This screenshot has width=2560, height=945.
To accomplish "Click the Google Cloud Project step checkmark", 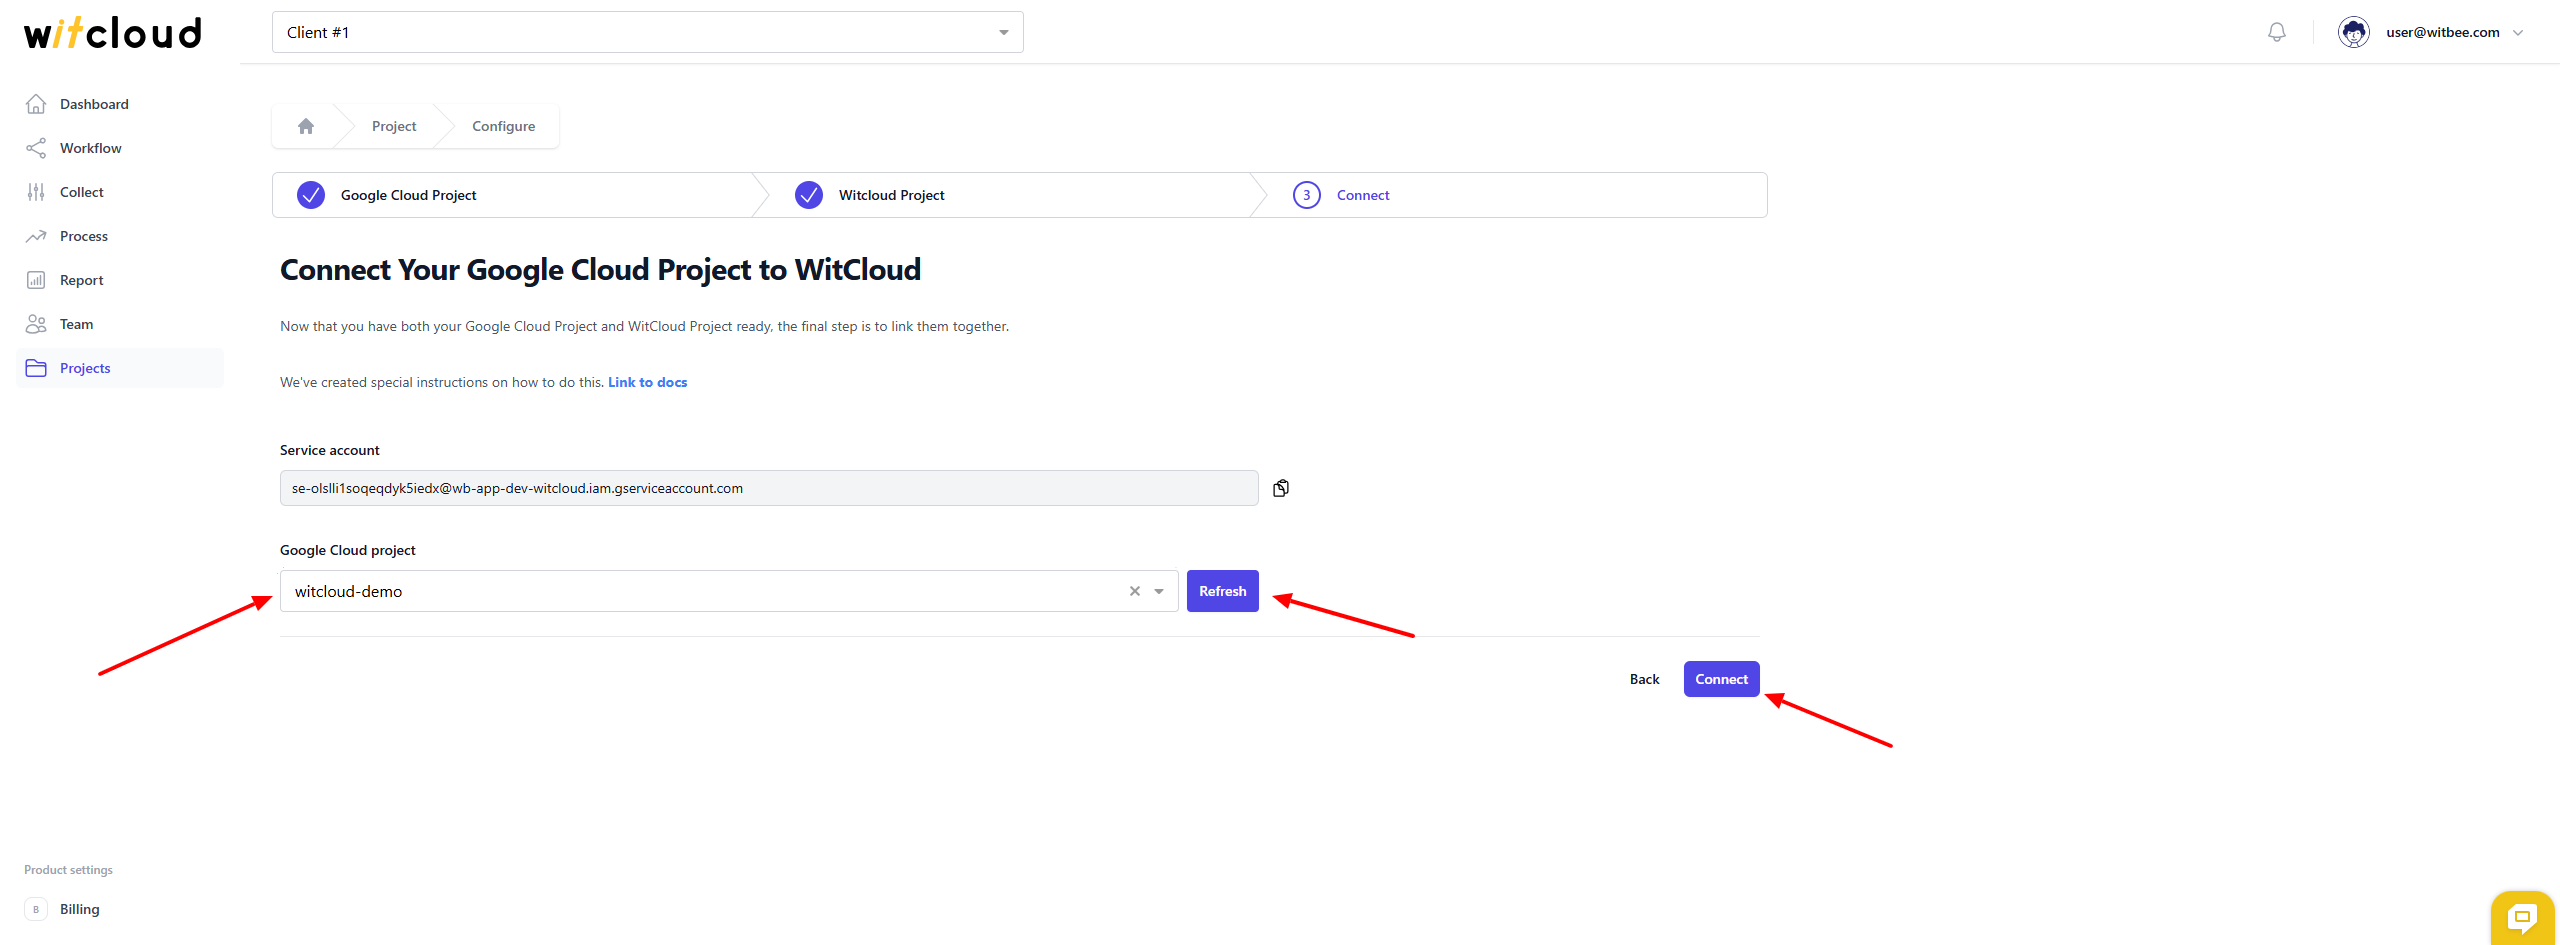I will [311, 195].
